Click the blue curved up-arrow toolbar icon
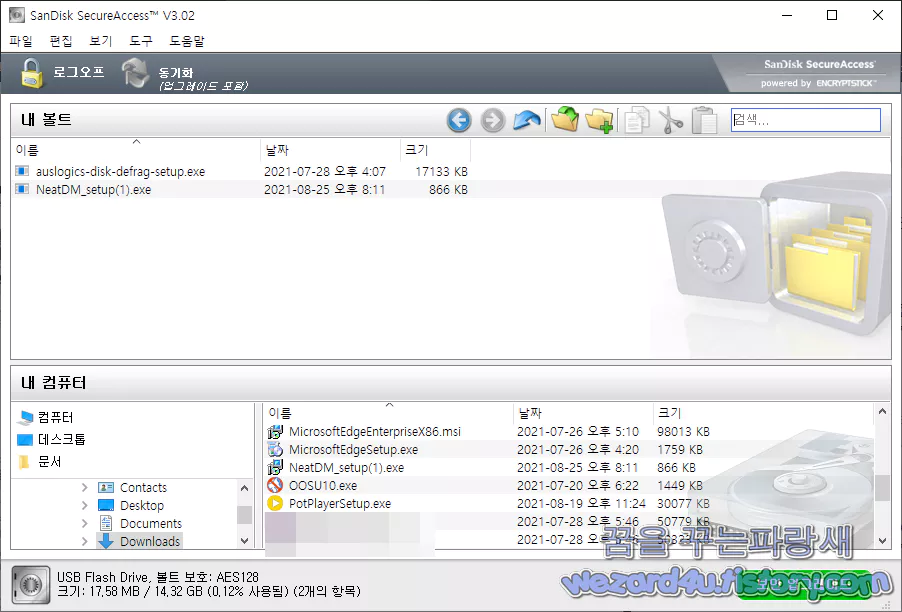This screenshot has height=612, width=902. [x=526, y=120]
